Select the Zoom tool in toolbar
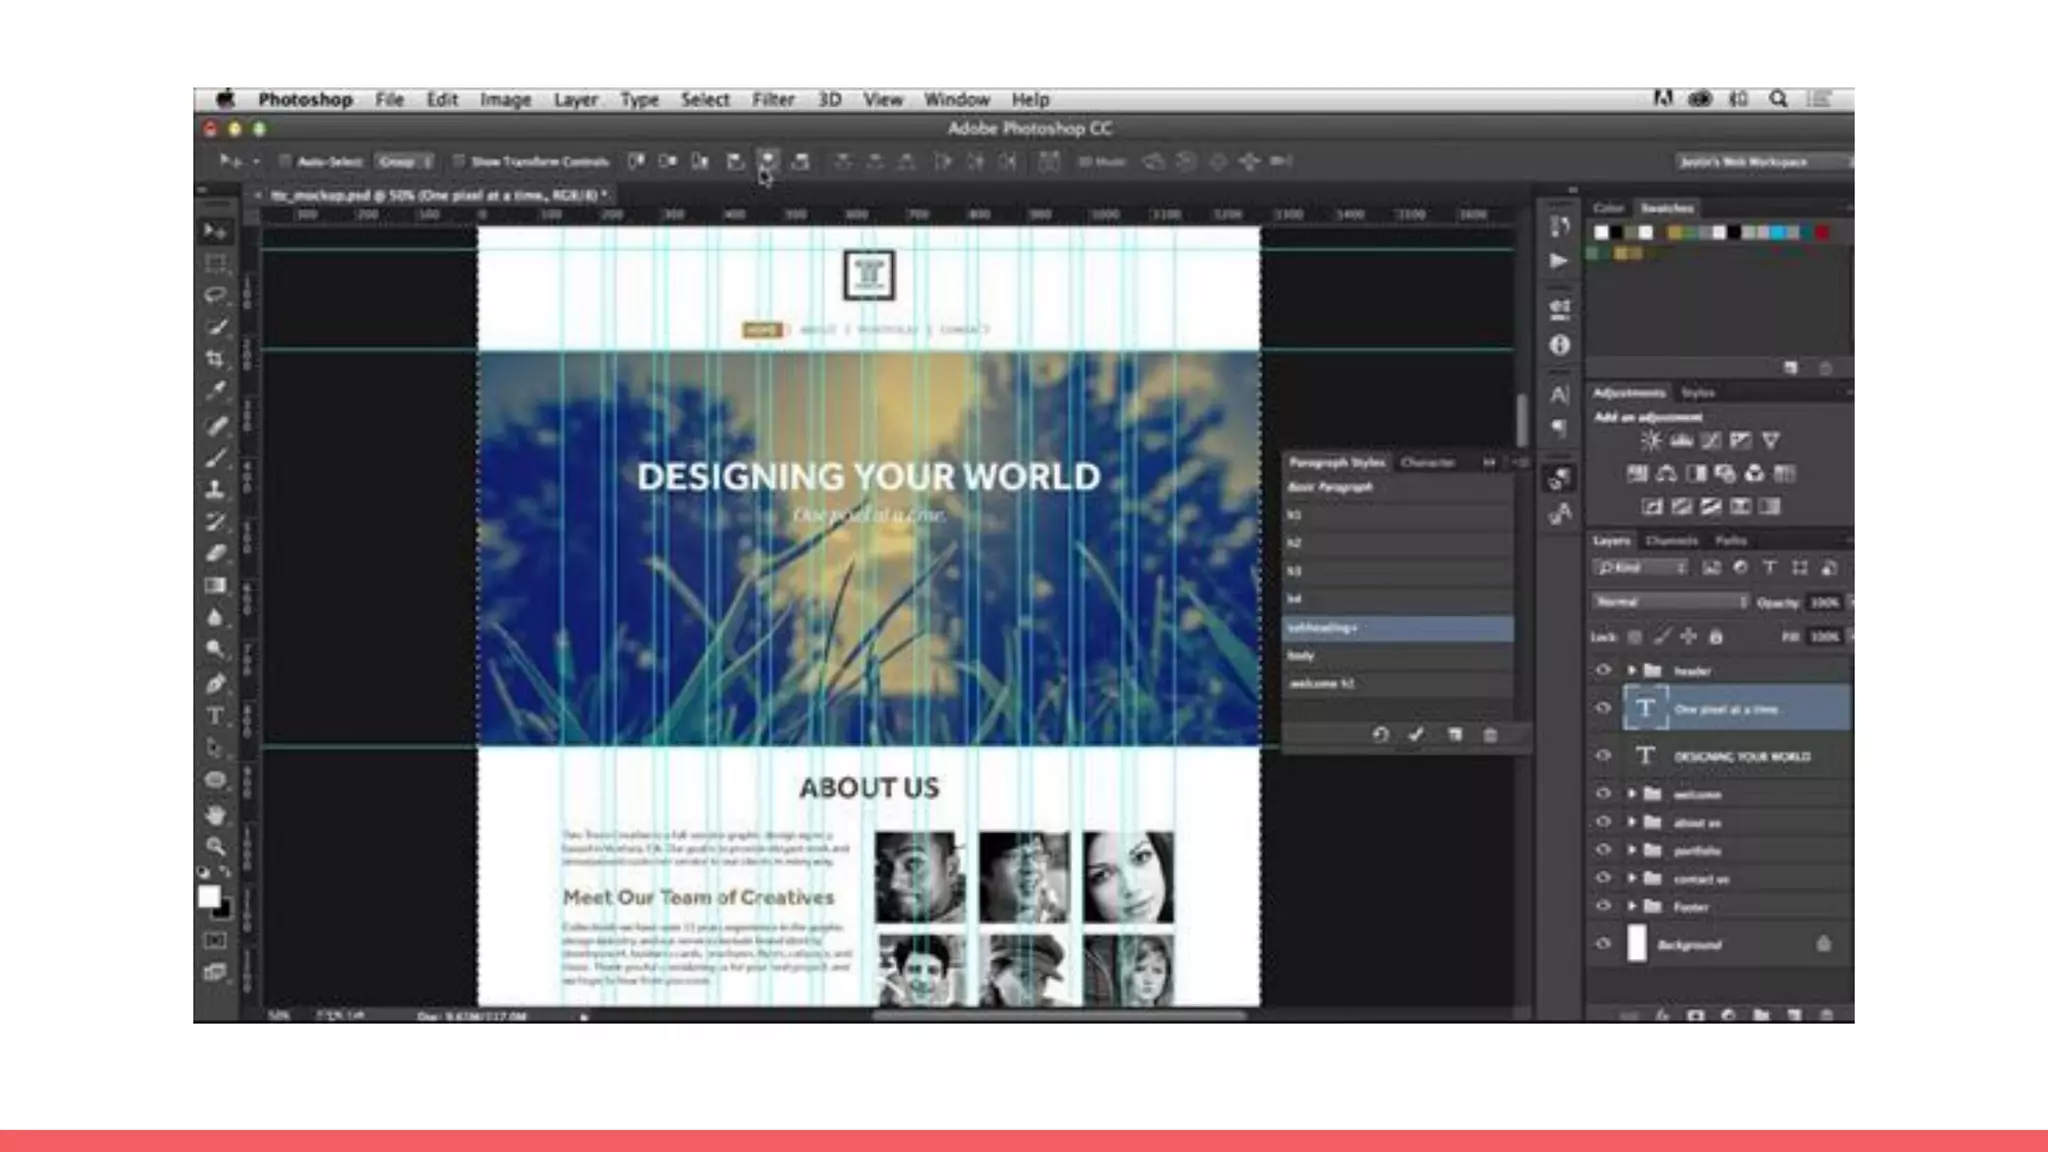The image size is (2048, 1152). 215,847
